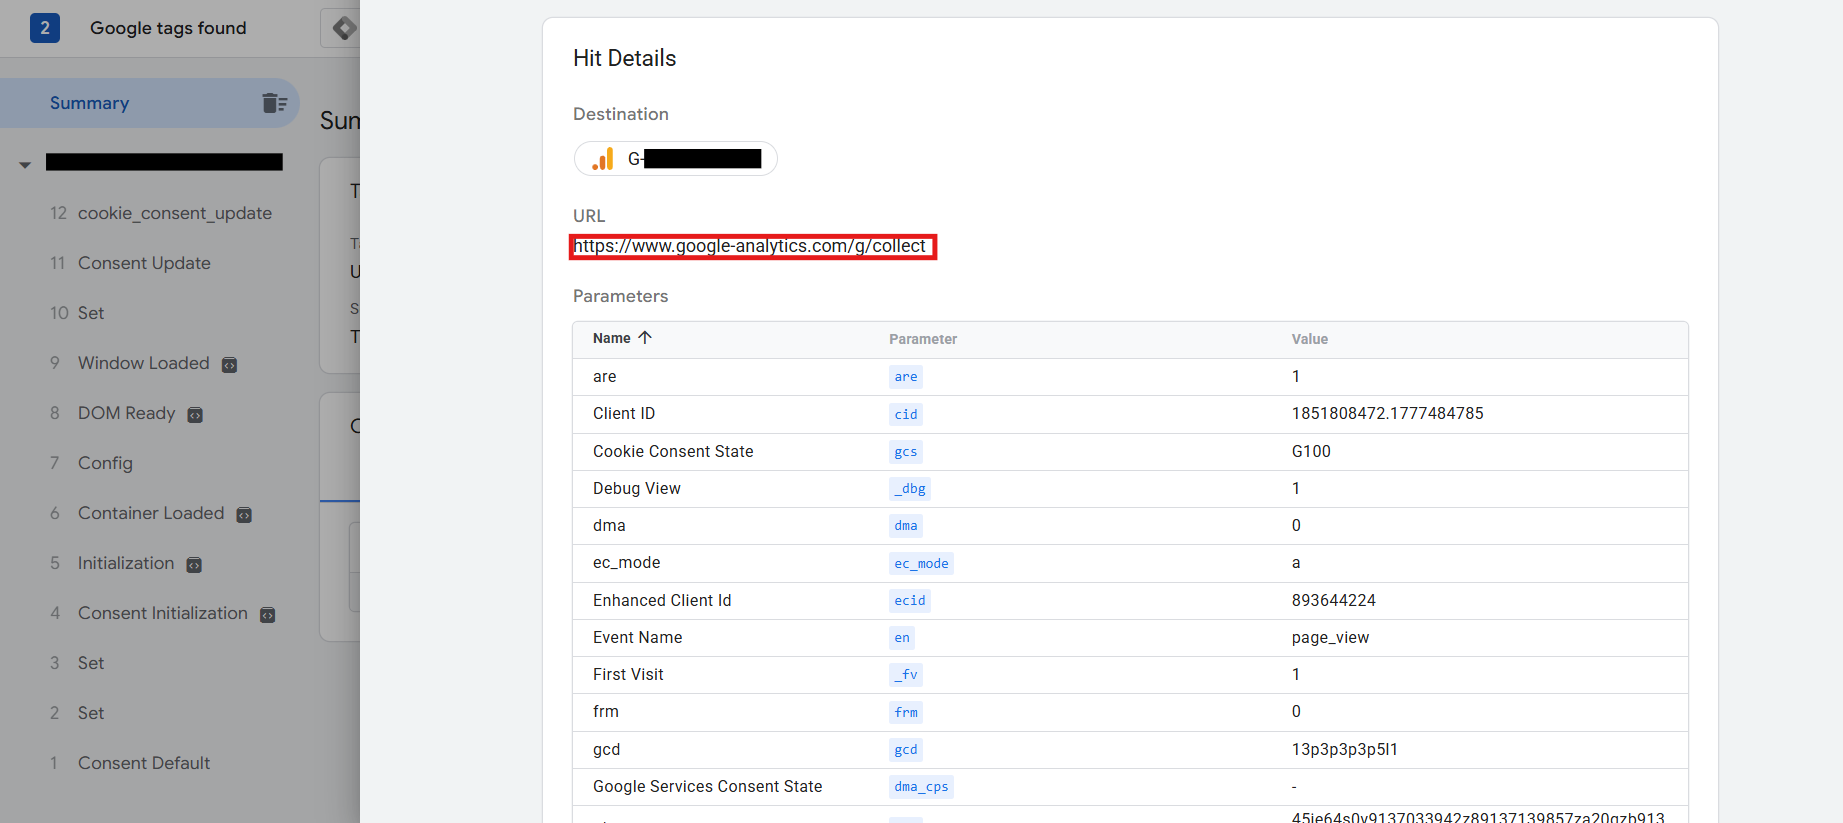The height and width of the screenshot is (823, 1843).
Task: Click the 'en' parameter chip
Action: pyautogui.click(x=902, y=638)
